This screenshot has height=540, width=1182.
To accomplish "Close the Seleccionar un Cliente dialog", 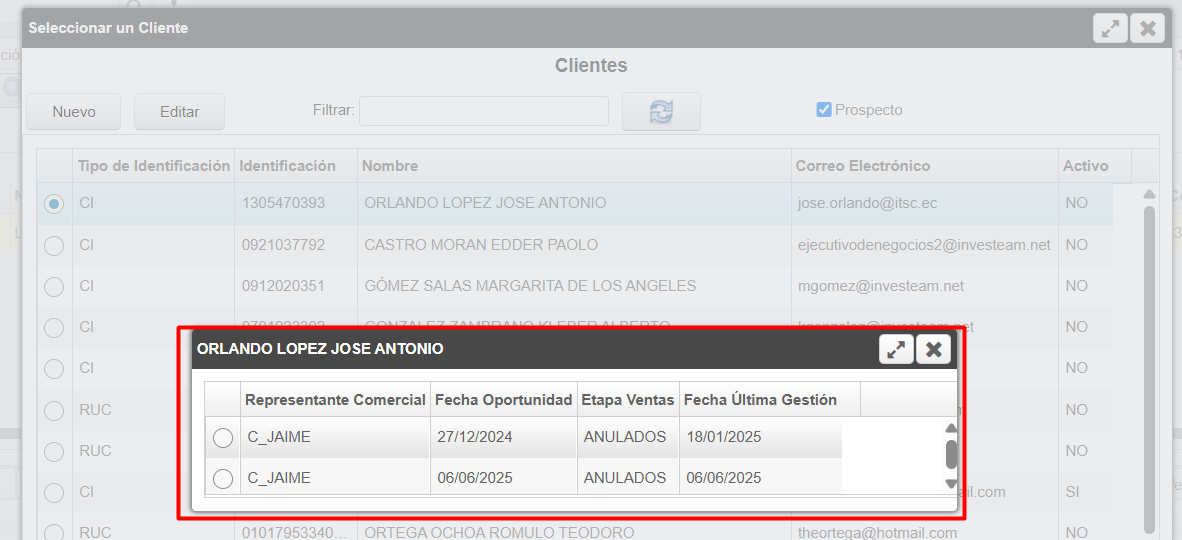I will pos(1147,28).
